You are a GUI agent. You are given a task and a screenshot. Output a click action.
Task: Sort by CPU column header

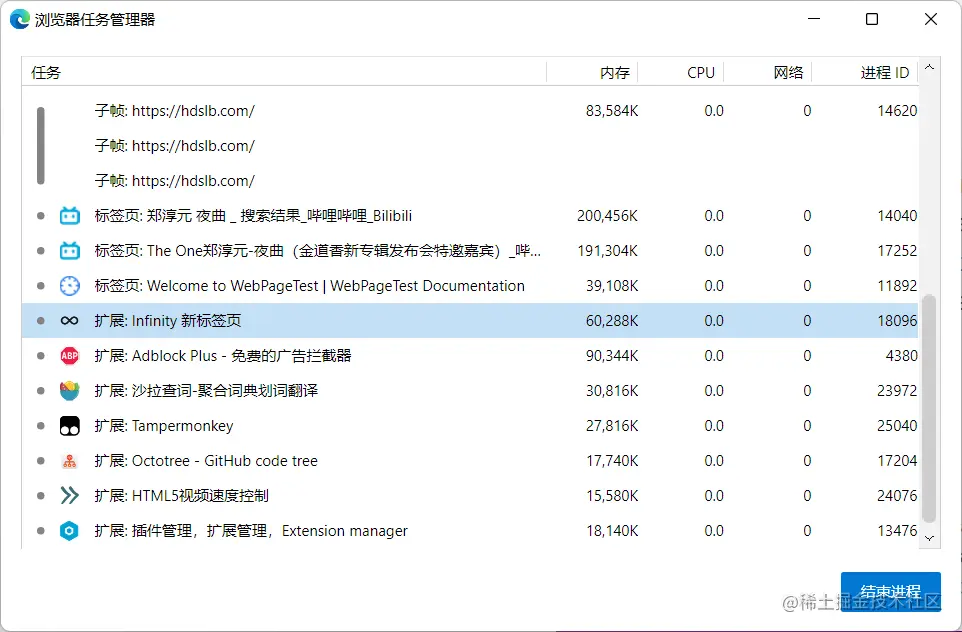click(681, 72)
